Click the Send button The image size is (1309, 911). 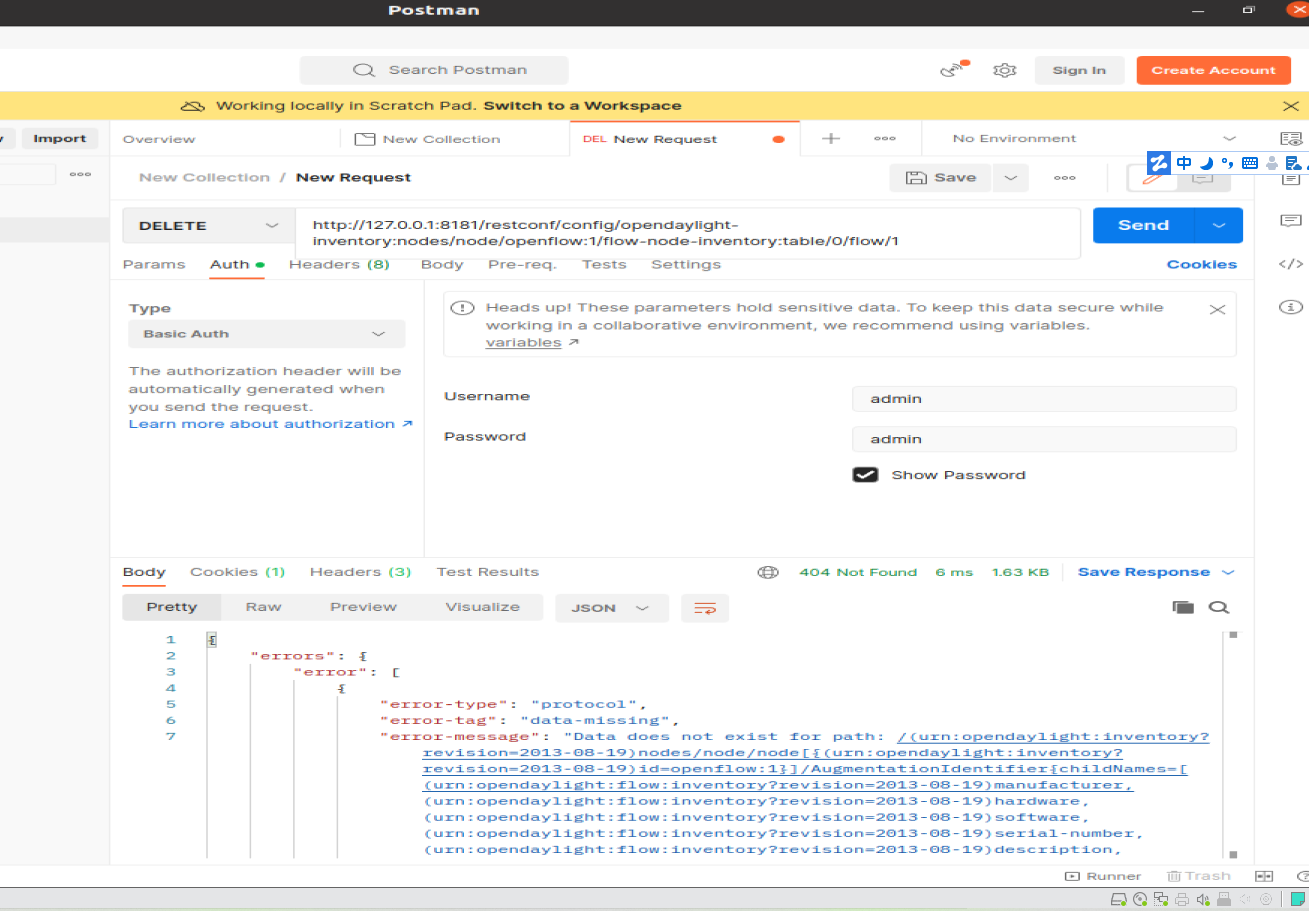[1144, 226]
